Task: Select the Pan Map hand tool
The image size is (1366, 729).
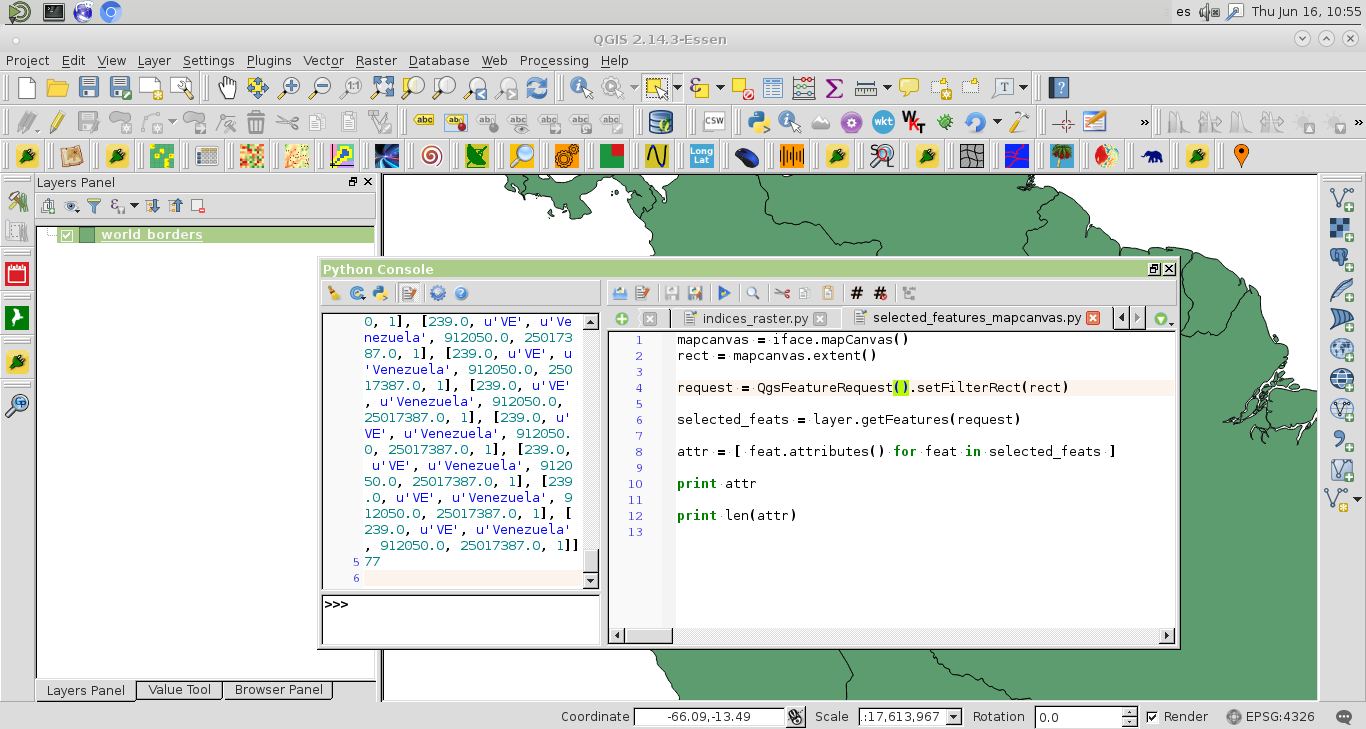Action: pos(227,88)
